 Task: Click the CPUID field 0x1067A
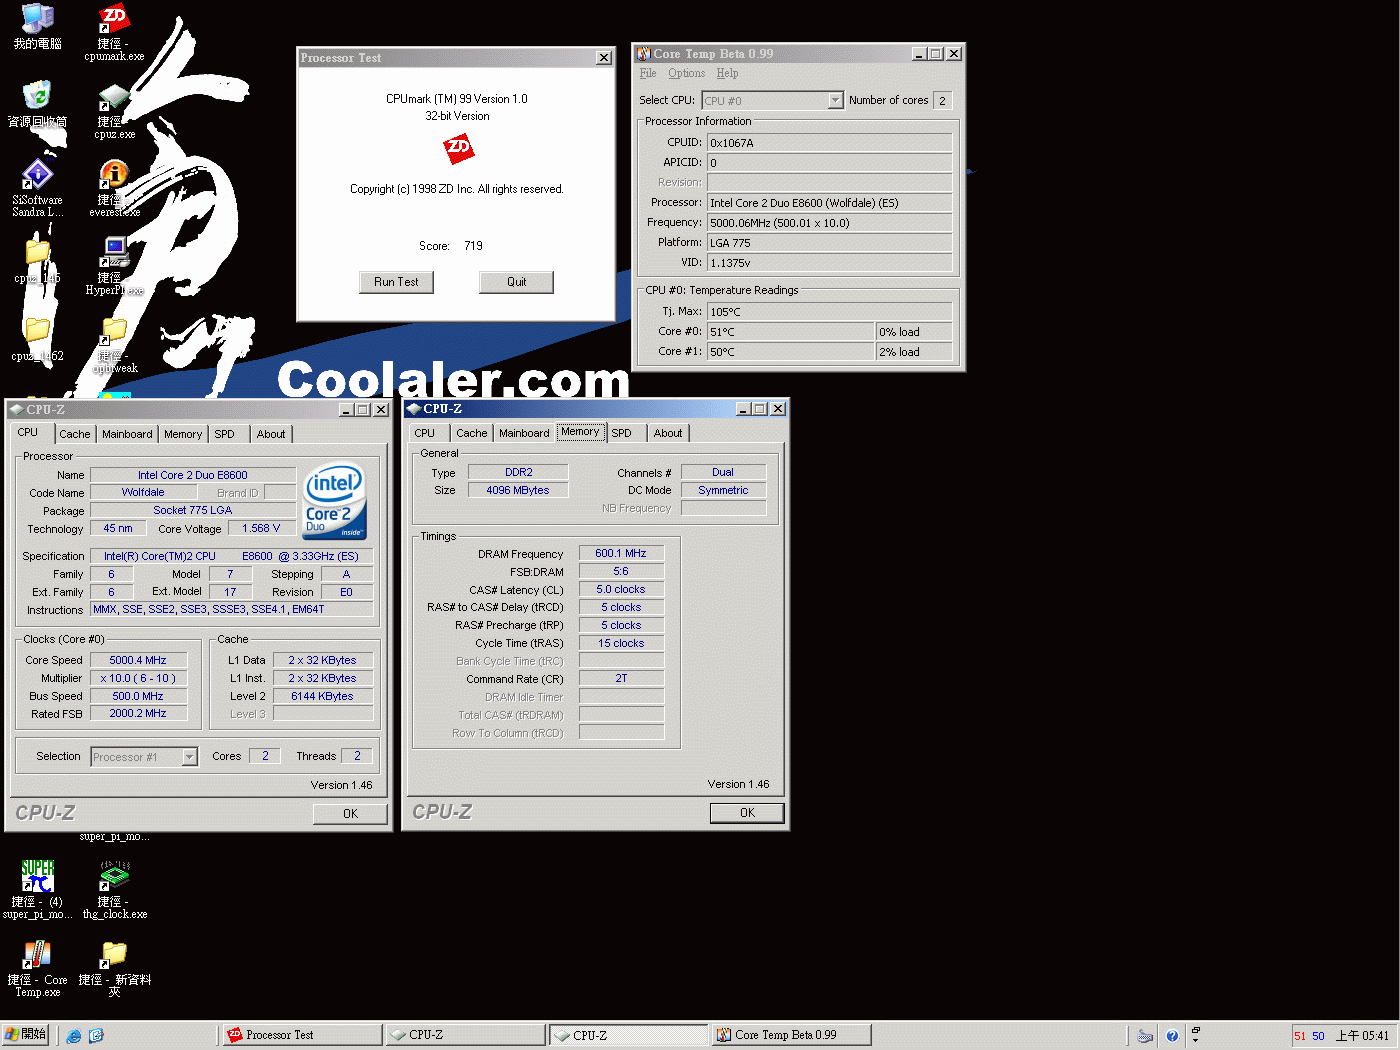[x=830, y=143]
